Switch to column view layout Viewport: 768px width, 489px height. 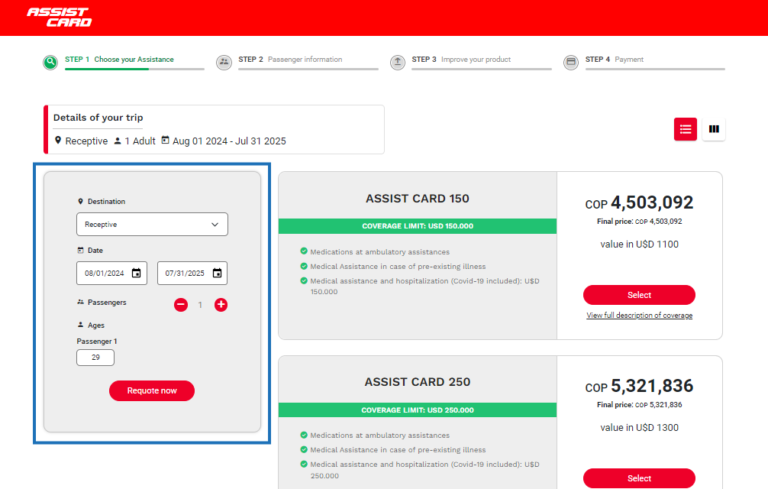click(x=714, y=129)
